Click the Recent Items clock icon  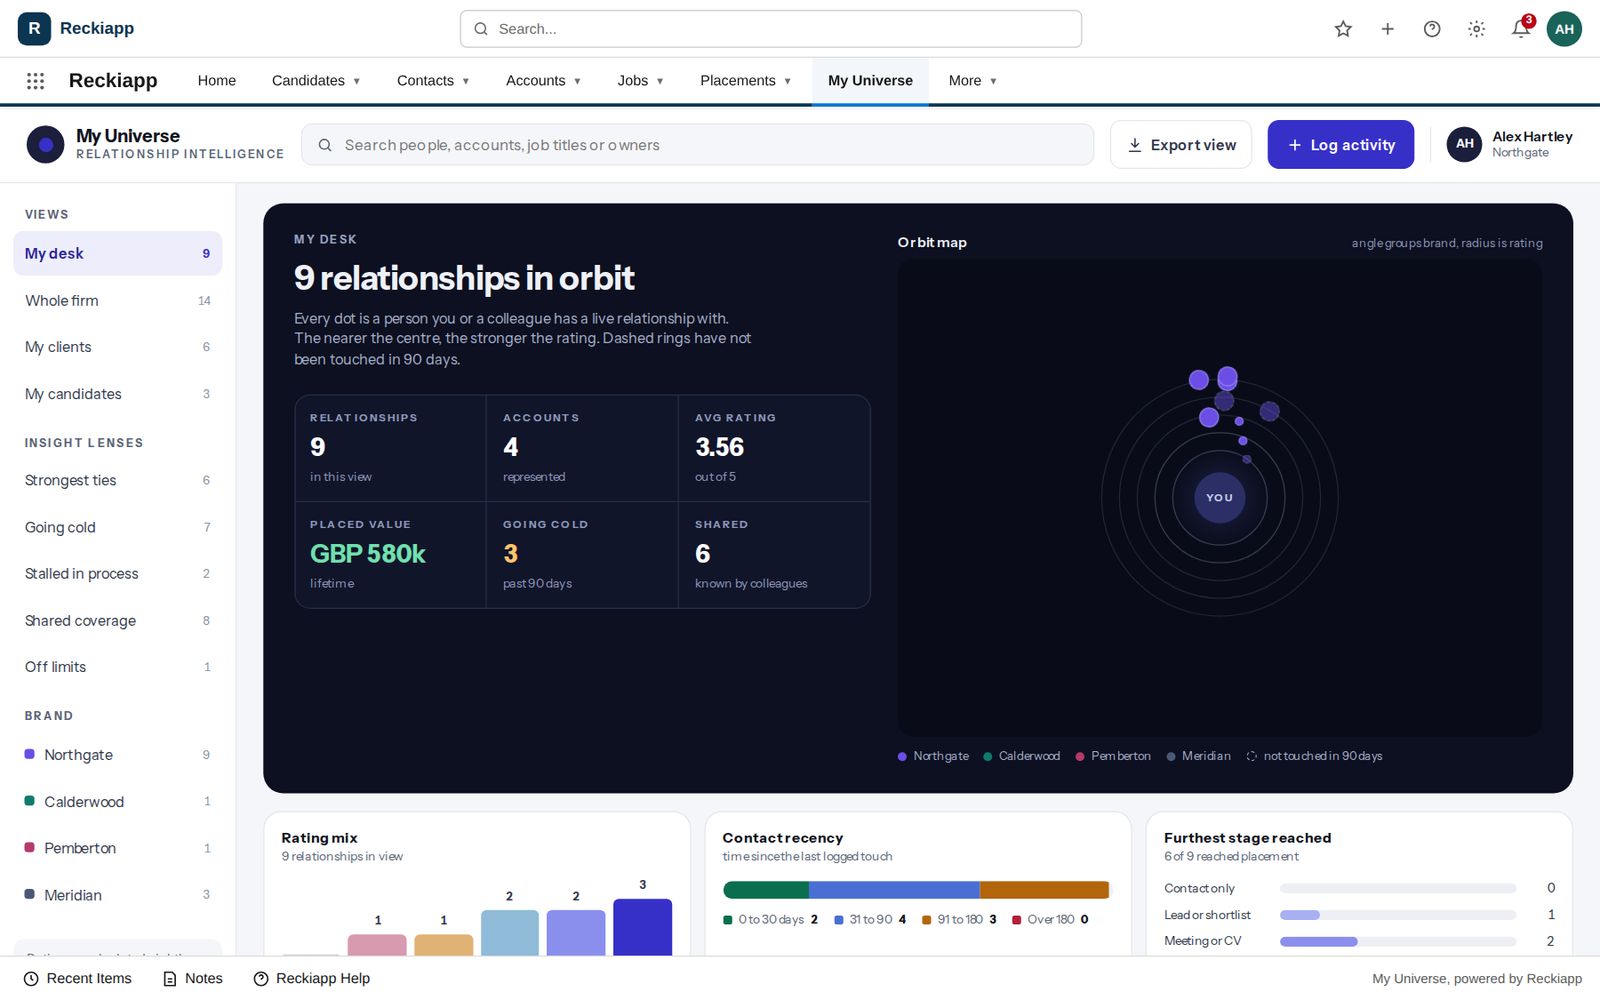coord(31,979)
